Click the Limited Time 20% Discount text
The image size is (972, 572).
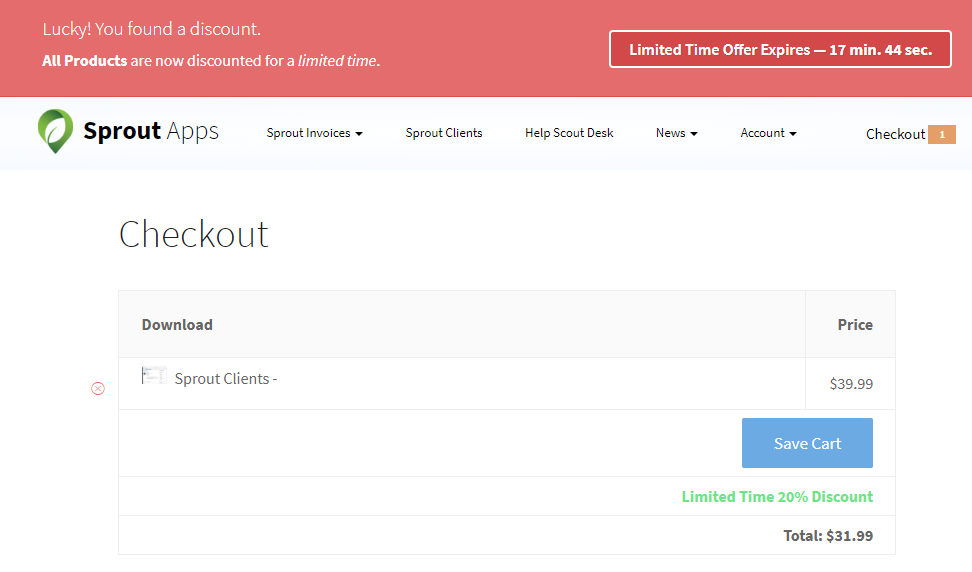tap(777, 497)
